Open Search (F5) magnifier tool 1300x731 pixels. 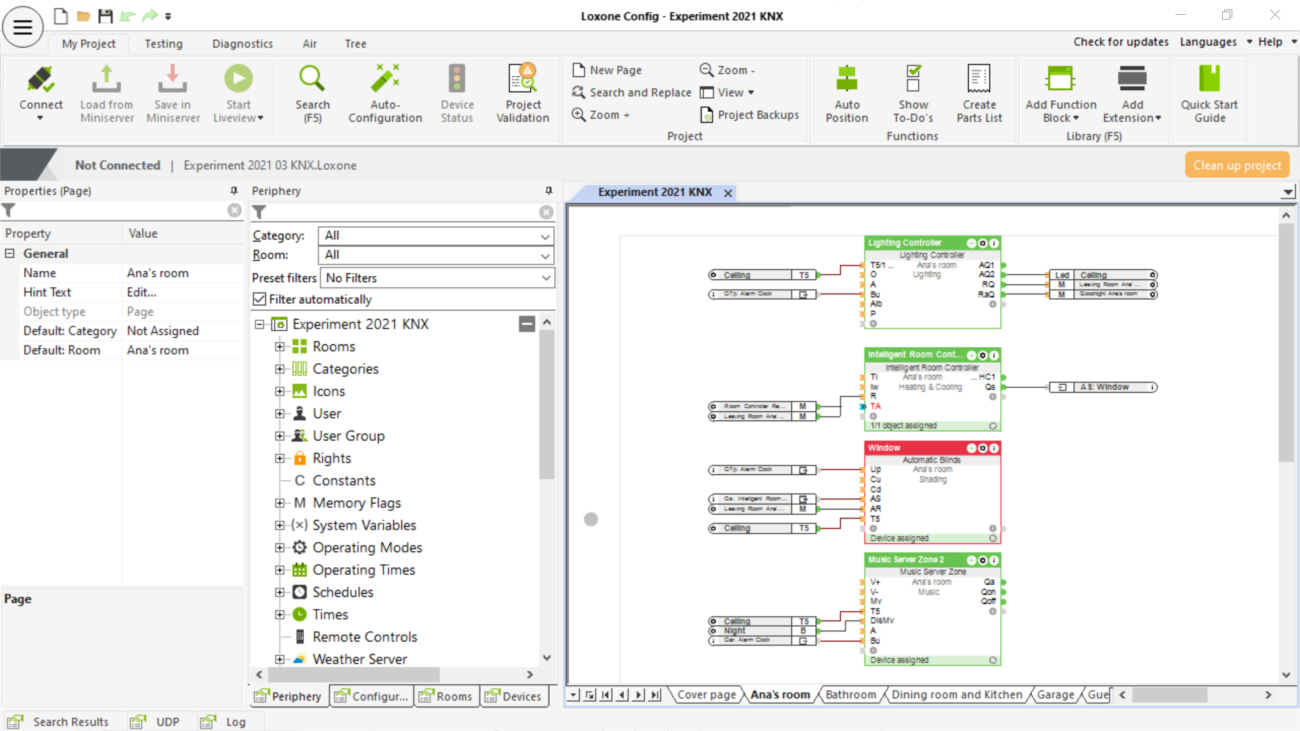(312, 80)
